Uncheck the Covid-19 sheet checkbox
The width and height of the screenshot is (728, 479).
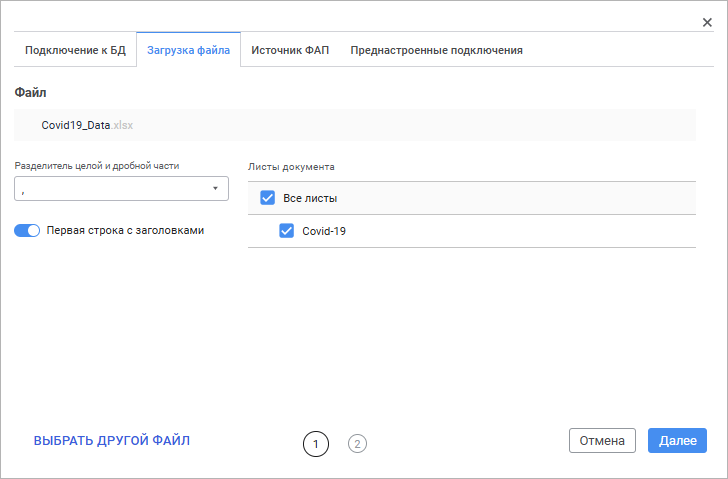pyautogui.click(x=286, y=231)
